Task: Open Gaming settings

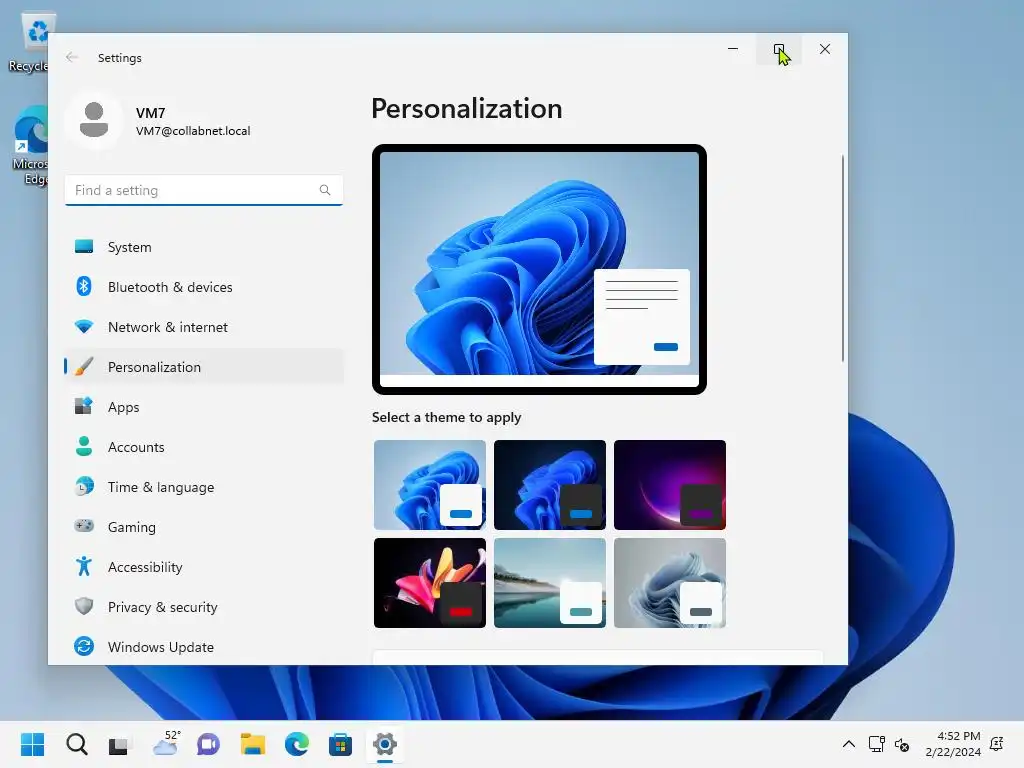Action: tap(204, 526)
